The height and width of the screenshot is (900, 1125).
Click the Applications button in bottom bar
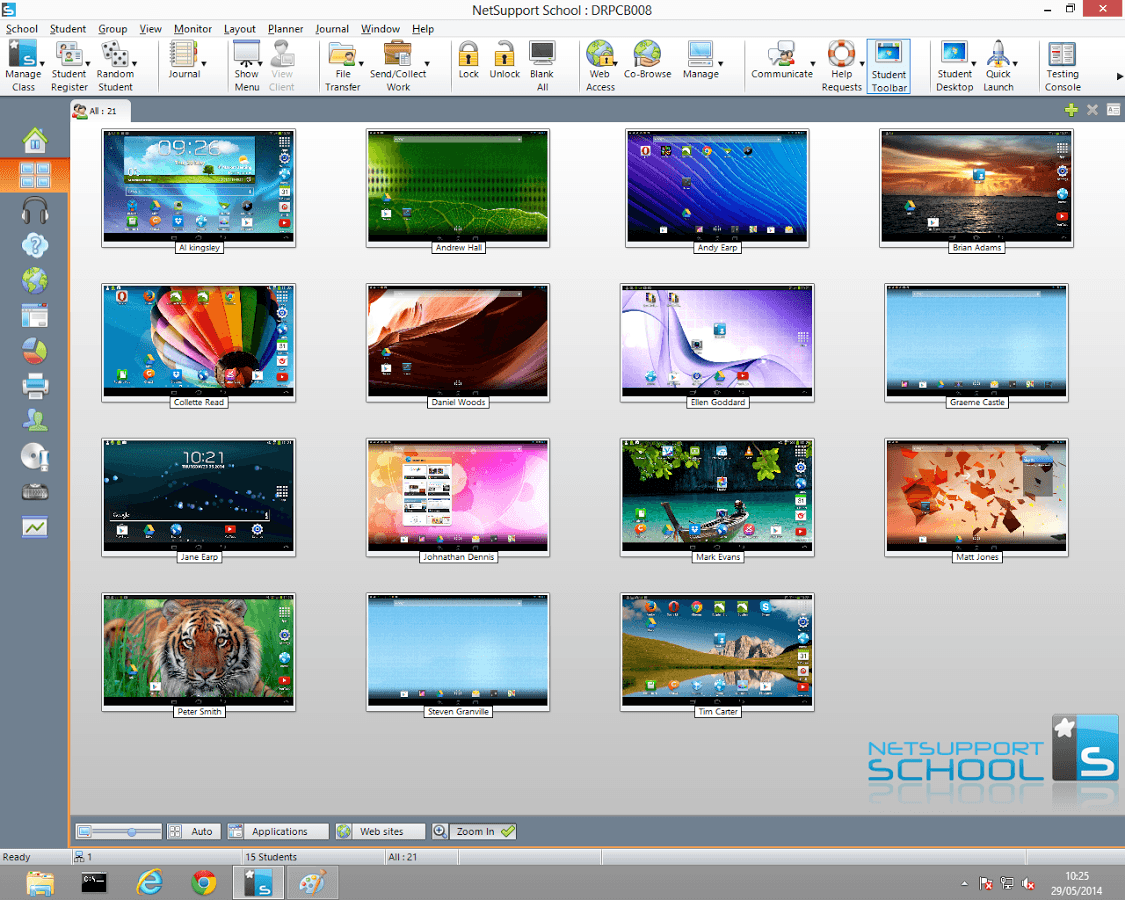278,831
